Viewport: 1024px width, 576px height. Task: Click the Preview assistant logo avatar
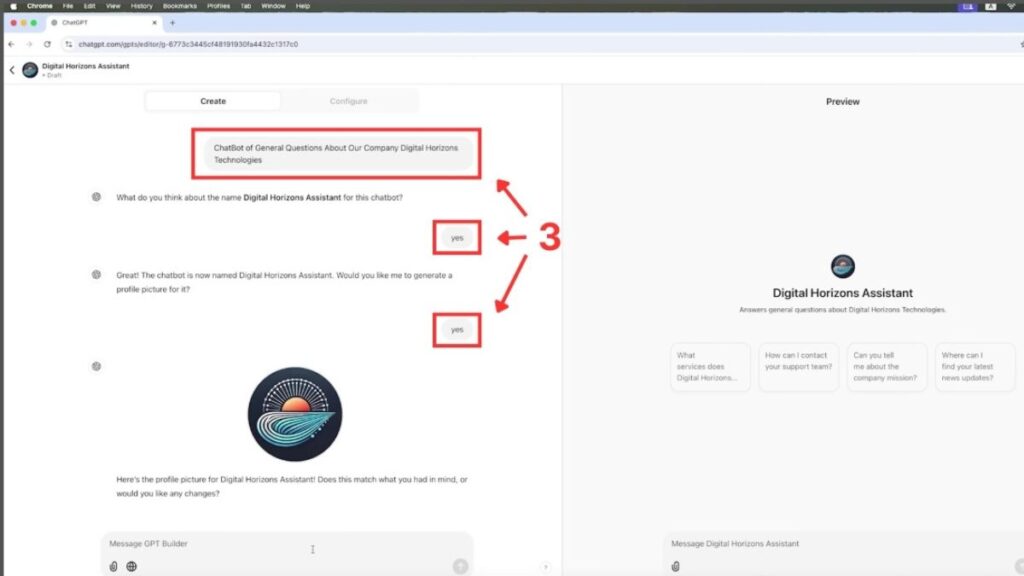[x=842, y=266]
